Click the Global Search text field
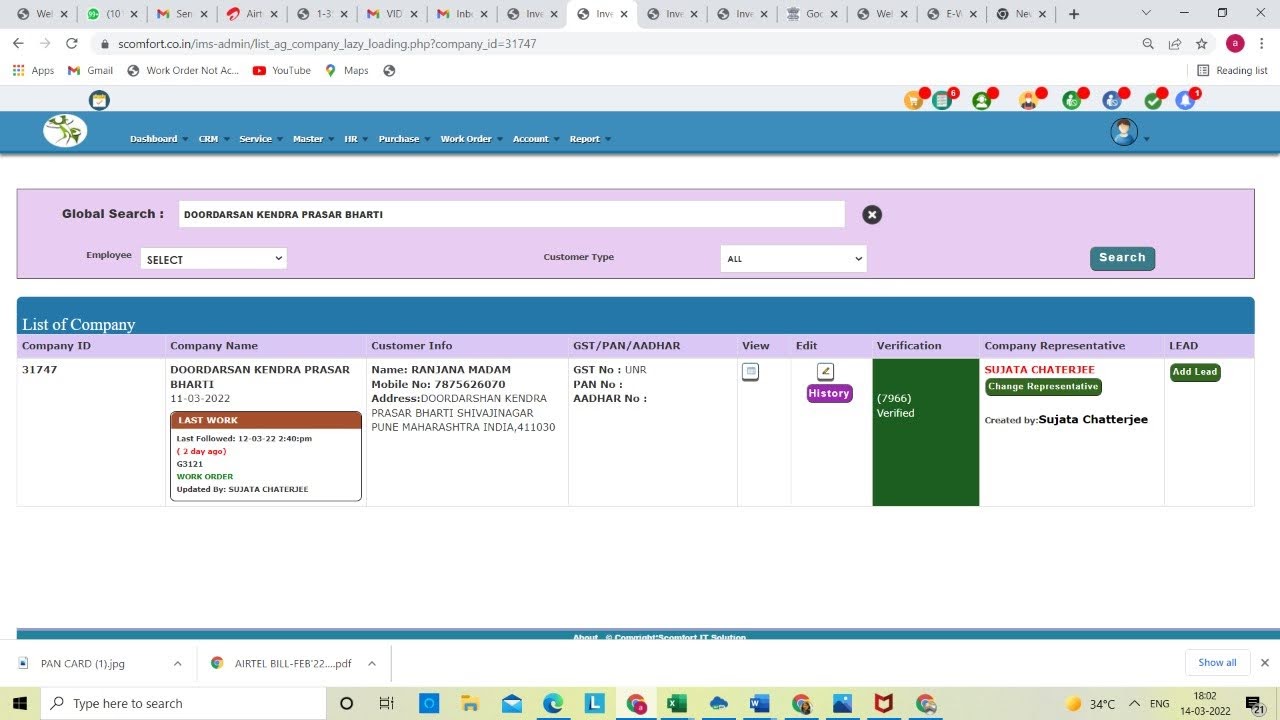Viewport: 1280px width, 720px height. pos(512,214)
